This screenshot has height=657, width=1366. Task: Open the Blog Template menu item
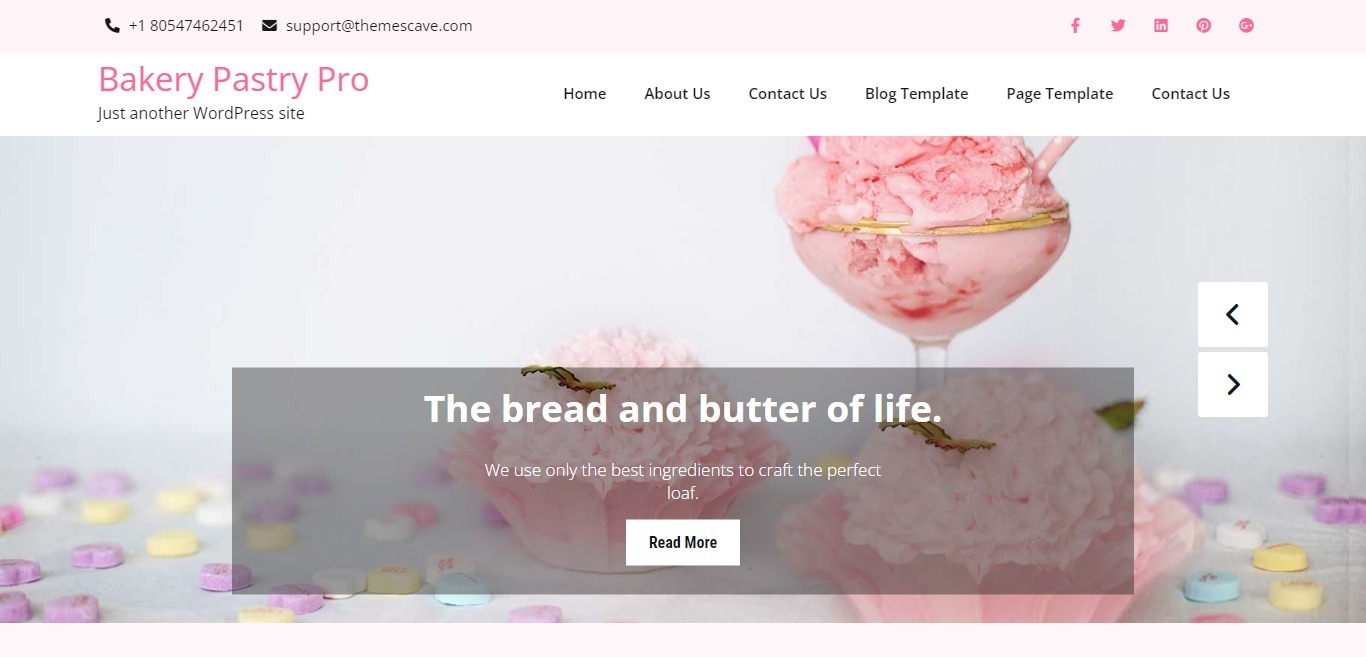(x=916, y=94)
